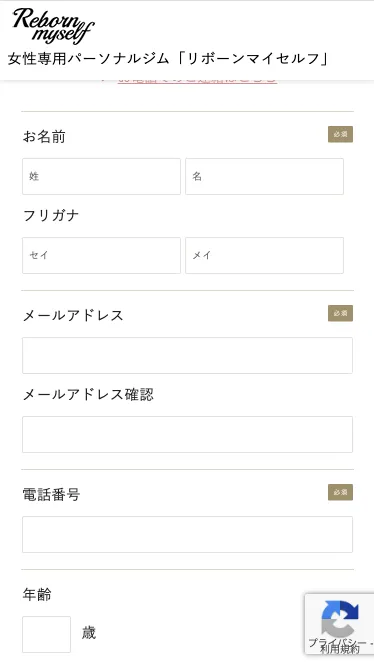Click the 必須 badge beside メールアドレス

(x=340, y=313)
